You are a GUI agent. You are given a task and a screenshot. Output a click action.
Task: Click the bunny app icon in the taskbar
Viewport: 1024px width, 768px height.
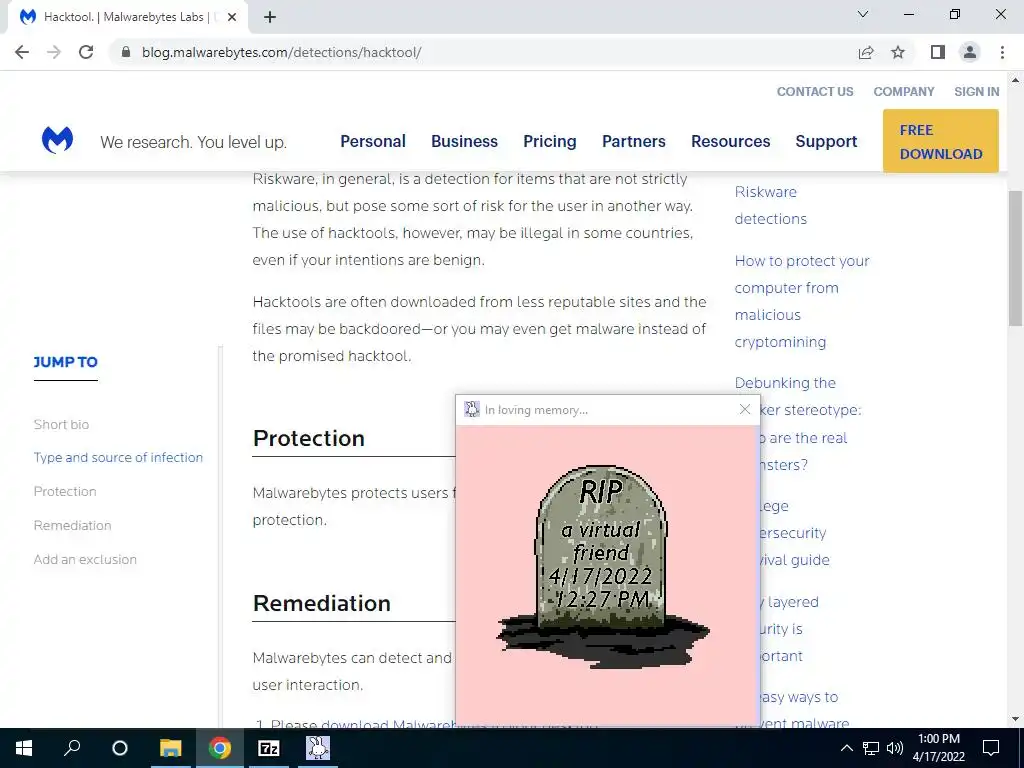[x=317, y=748]
